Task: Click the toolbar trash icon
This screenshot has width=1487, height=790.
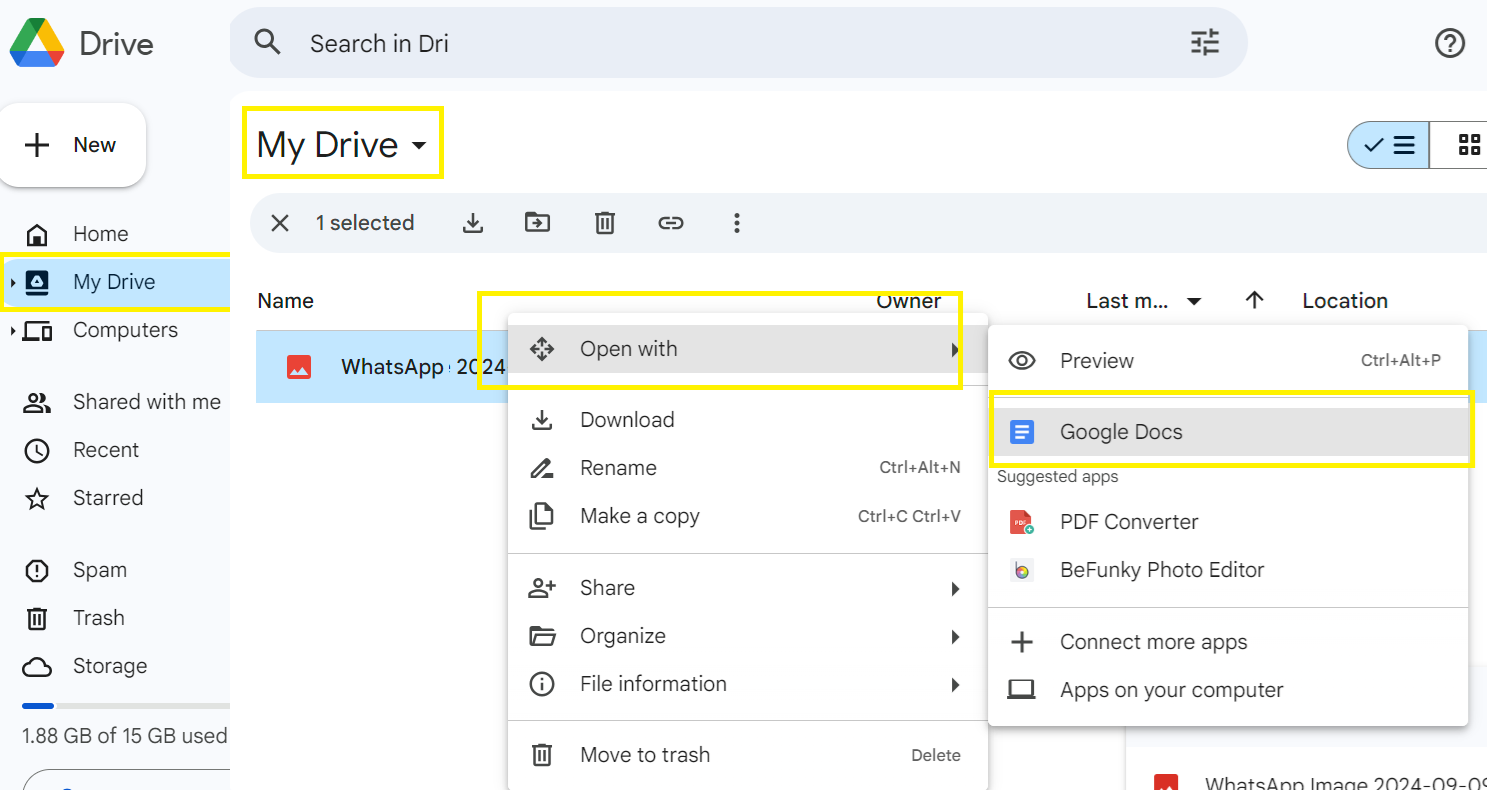Action: [x=604, y=223]
